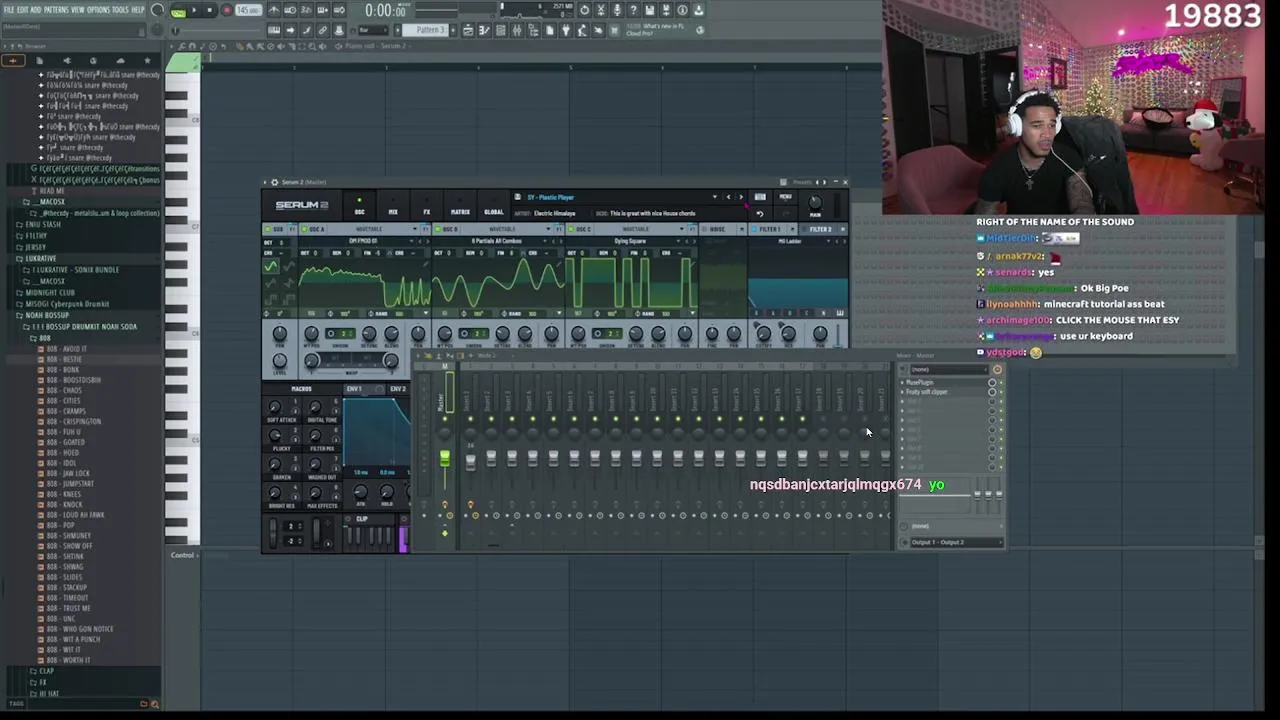Select the sine sub waveform shape
This screenshot has height=720, width=1280.
pos(270,268)
